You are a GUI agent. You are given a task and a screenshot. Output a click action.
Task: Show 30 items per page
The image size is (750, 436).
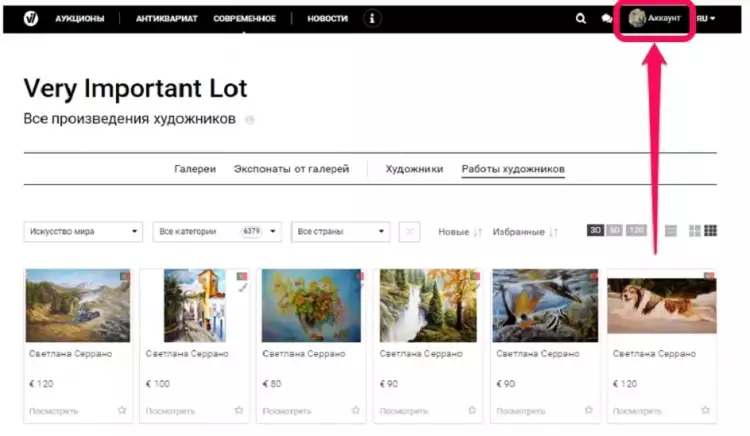pyautogui.click(x=596, y=230)
